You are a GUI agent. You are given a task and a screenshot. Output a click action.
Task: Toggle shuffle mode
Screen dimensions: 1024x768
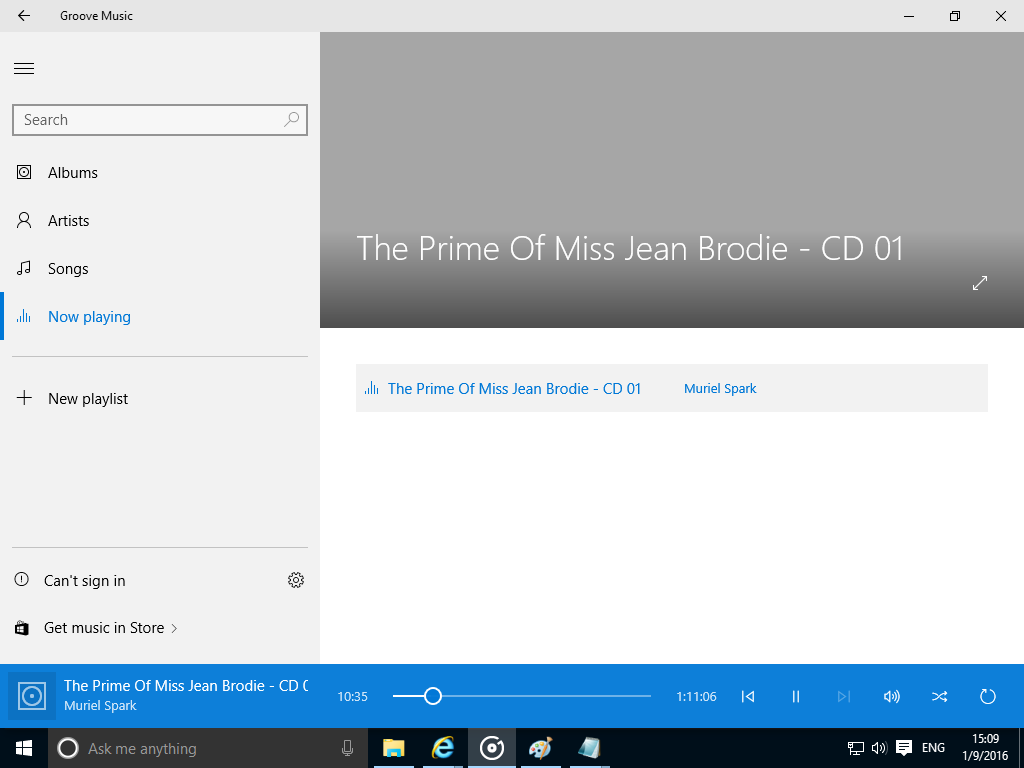tap(939, 697)
